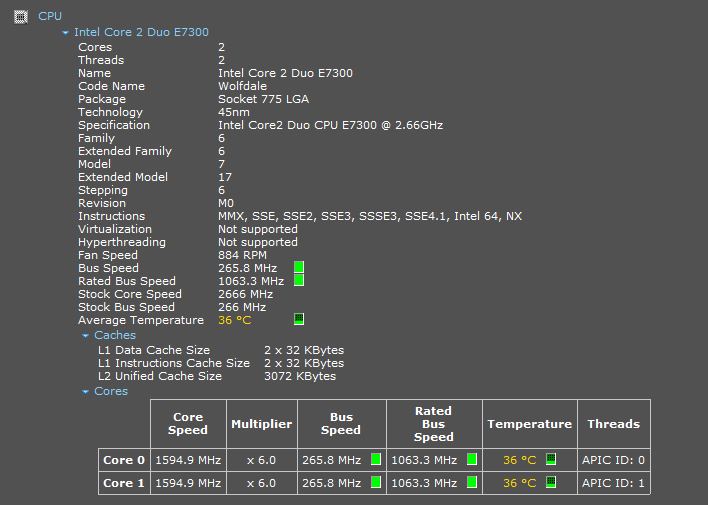Viewport: 708px width, 505px height.
Task: Click Core 0 Bus Speed green indicator
Action: [376, 459]
